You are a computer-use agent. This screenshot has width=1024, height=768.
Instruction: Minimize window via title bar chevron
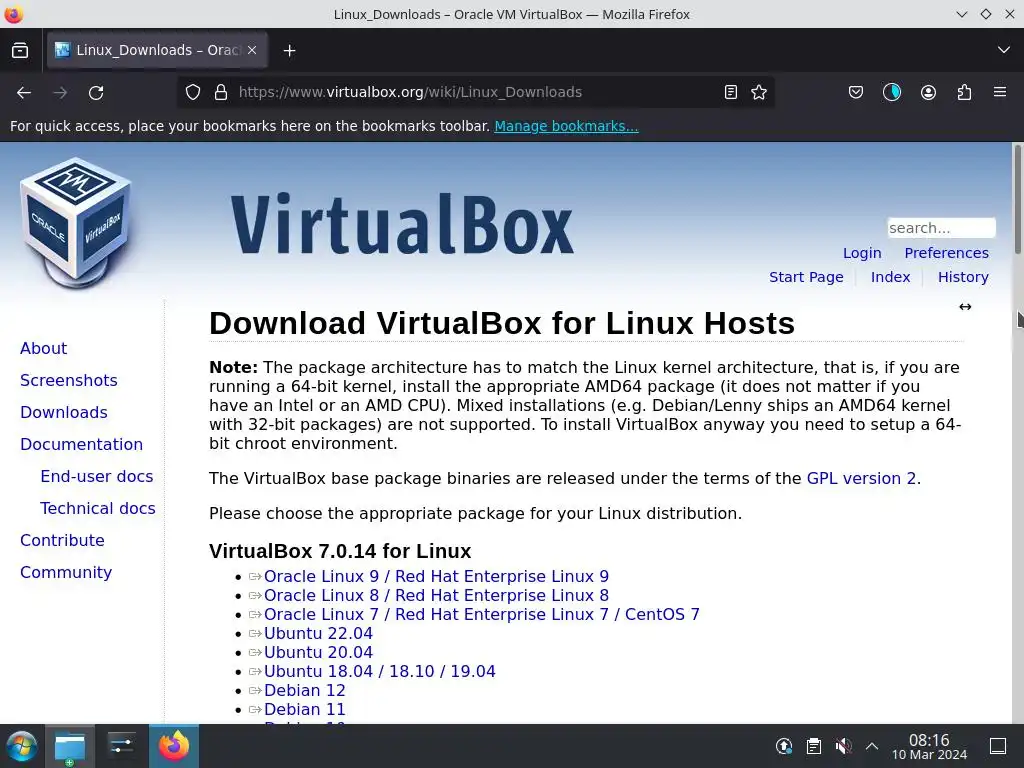961,14
